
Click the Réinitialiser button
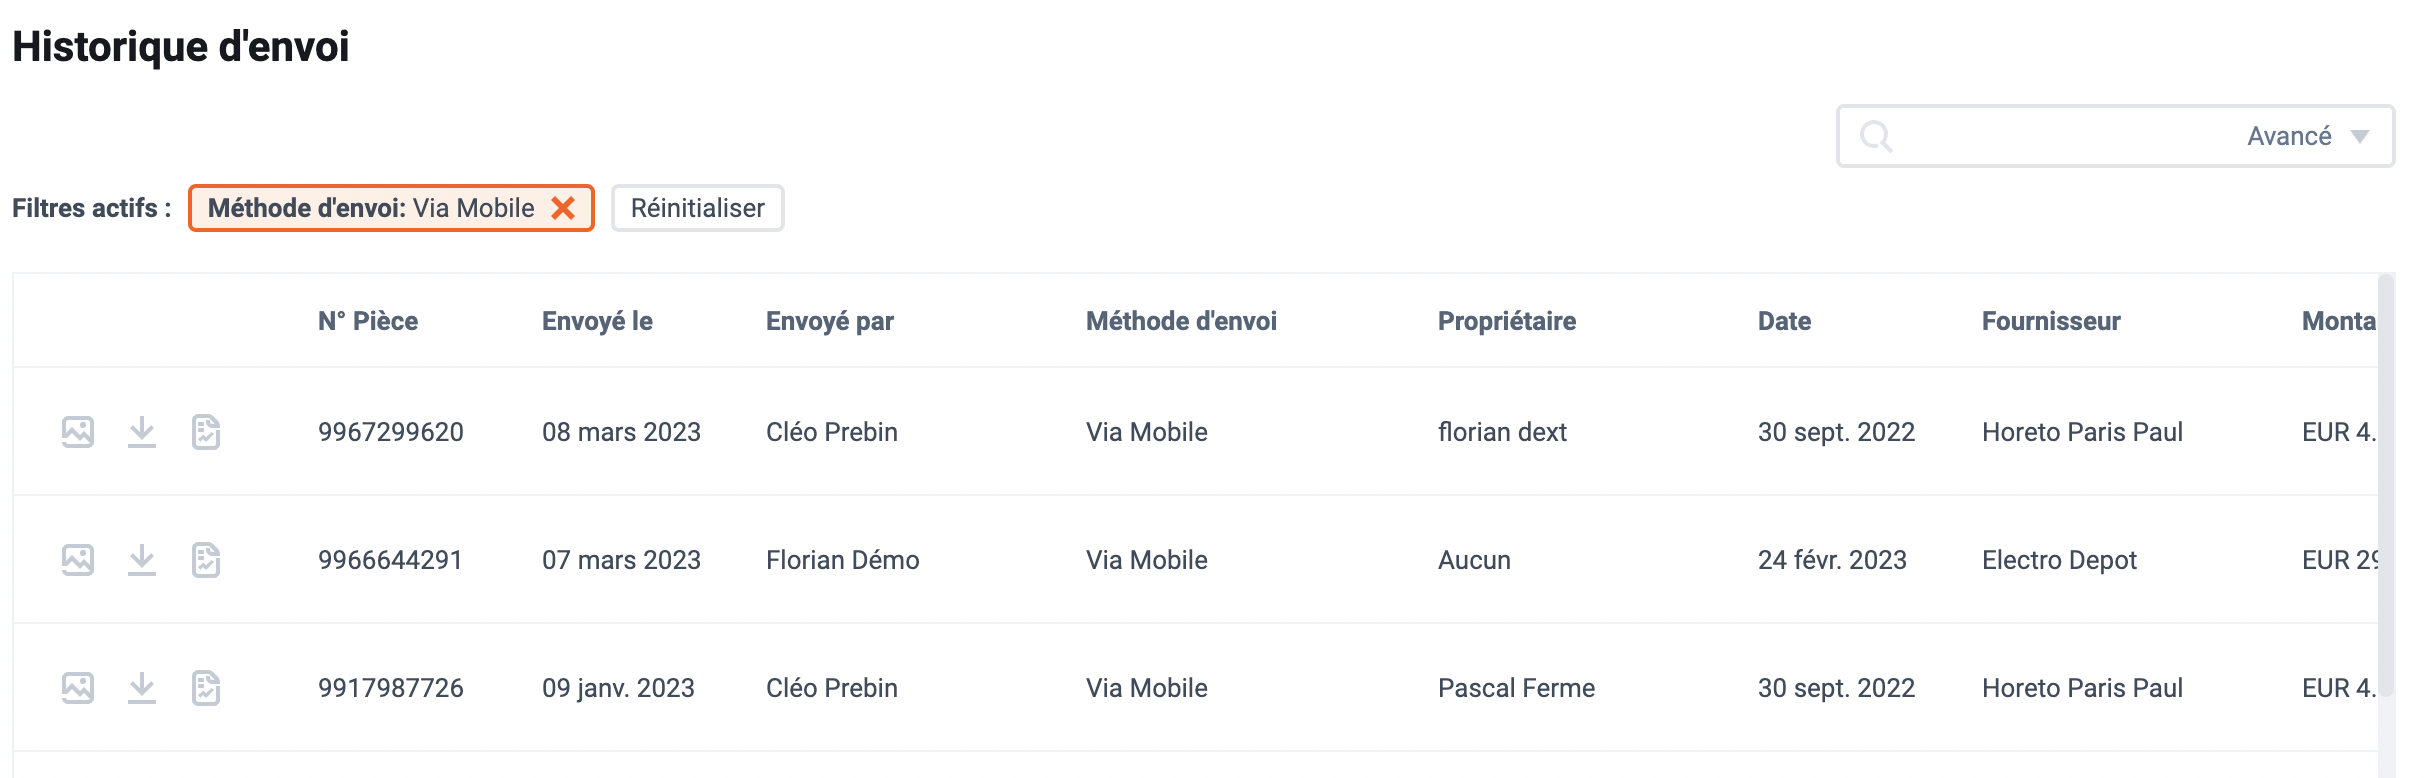point(698,208)
